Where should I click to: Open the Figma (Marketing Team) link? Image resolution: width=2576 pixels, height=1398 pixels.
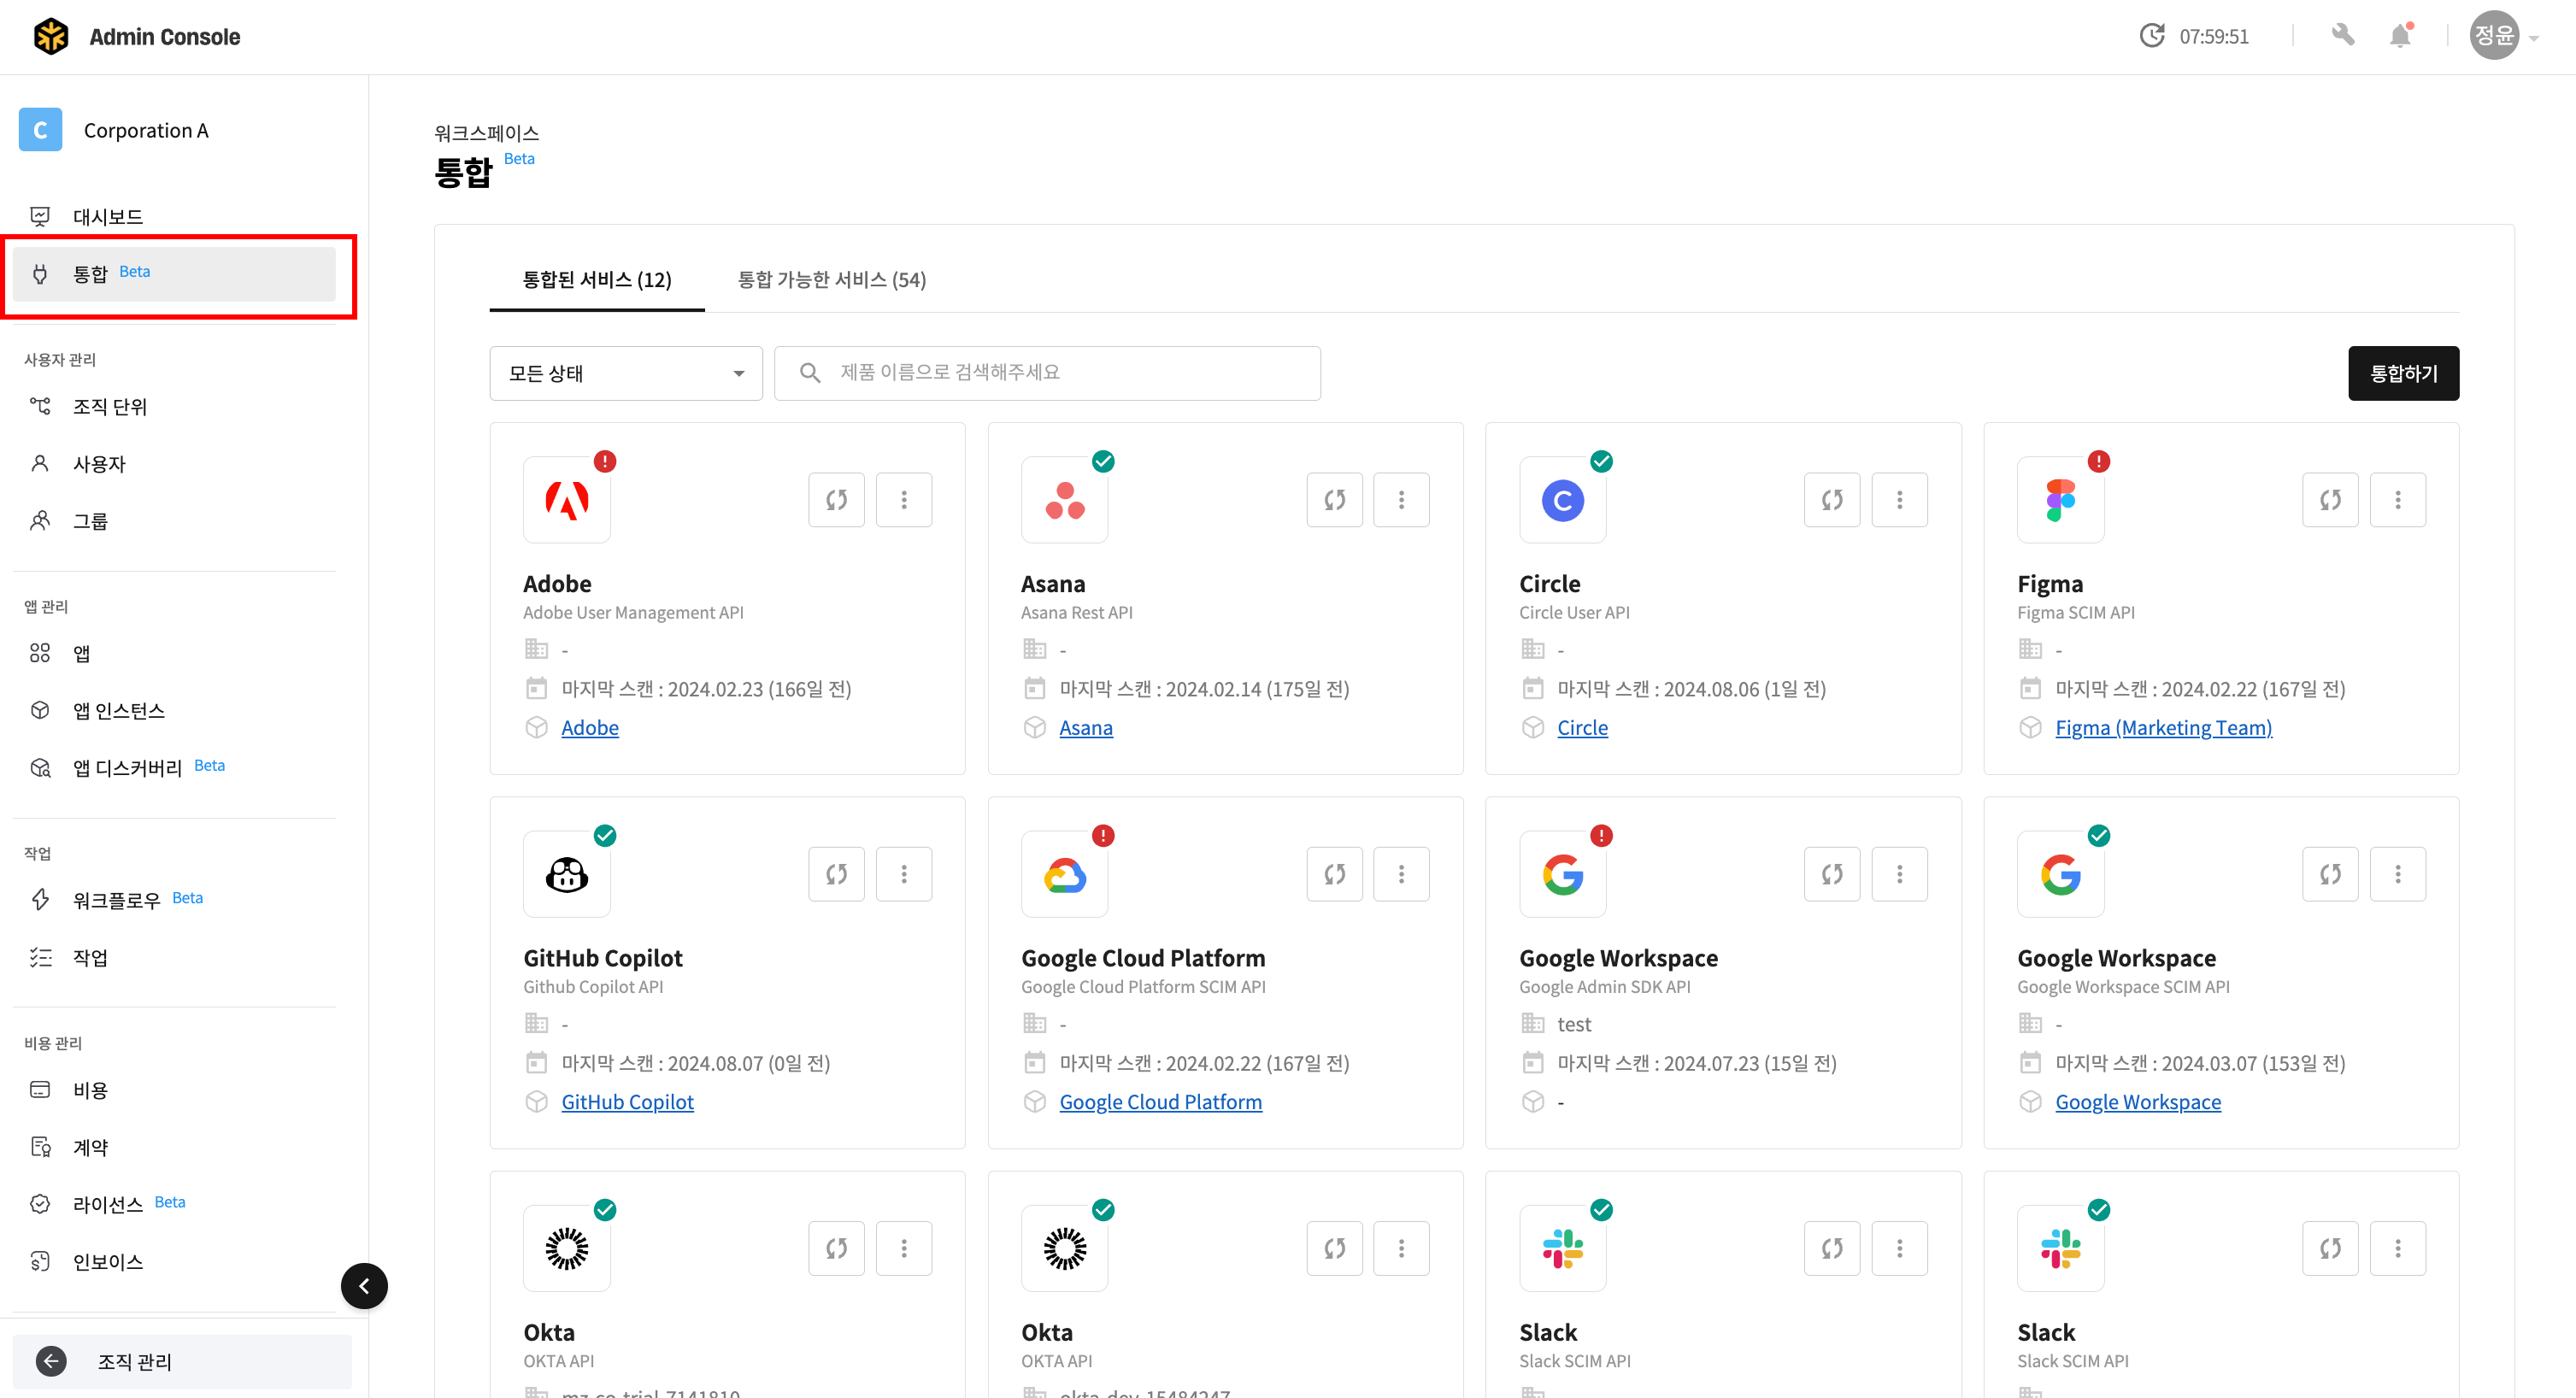2163,727
